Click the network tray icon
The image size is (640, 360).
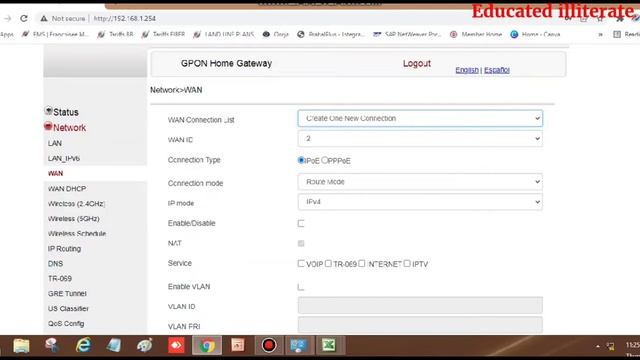611,346
